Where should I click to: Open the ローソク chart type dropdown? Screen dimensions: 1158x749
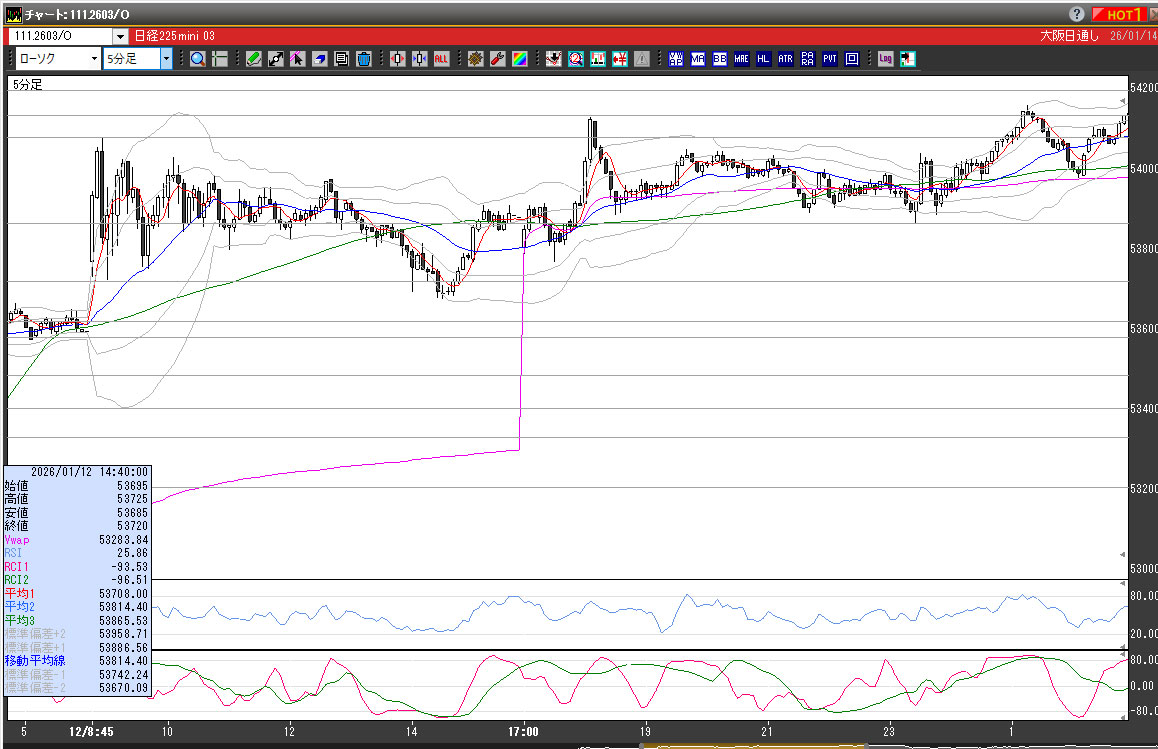click(94, 59)
